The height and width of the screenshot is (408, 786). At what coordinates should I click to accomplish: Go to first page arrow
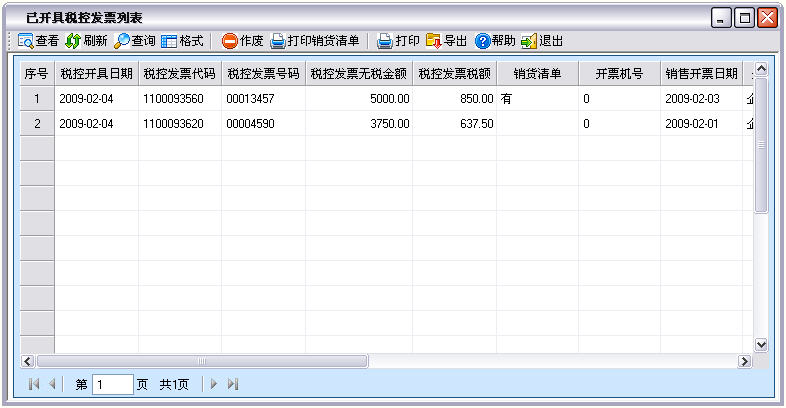pyautogui.click(x=34, y=384)
